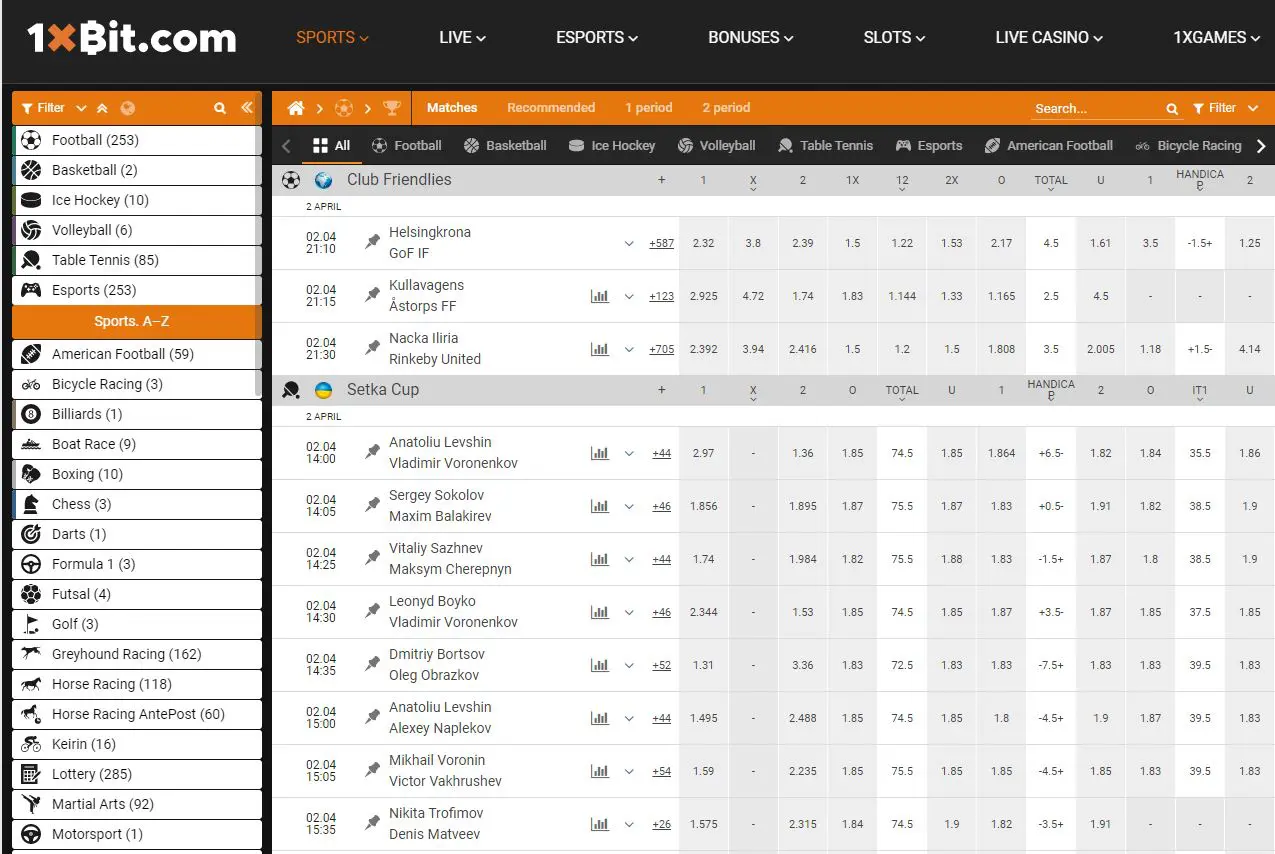The width and height of the screenshot is (1275, 854).
Task: Switch to the Matches tab
Action: coord(452,108)
